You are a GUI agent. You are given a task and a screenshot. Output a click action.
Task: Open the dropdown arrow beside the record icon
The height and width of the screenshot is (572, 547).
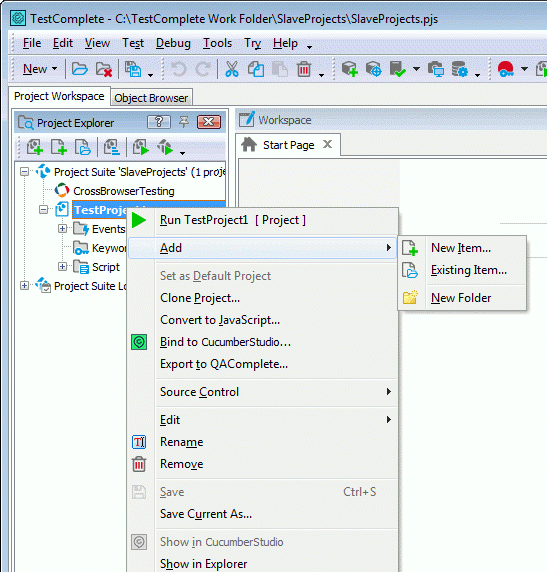(524, 69)
